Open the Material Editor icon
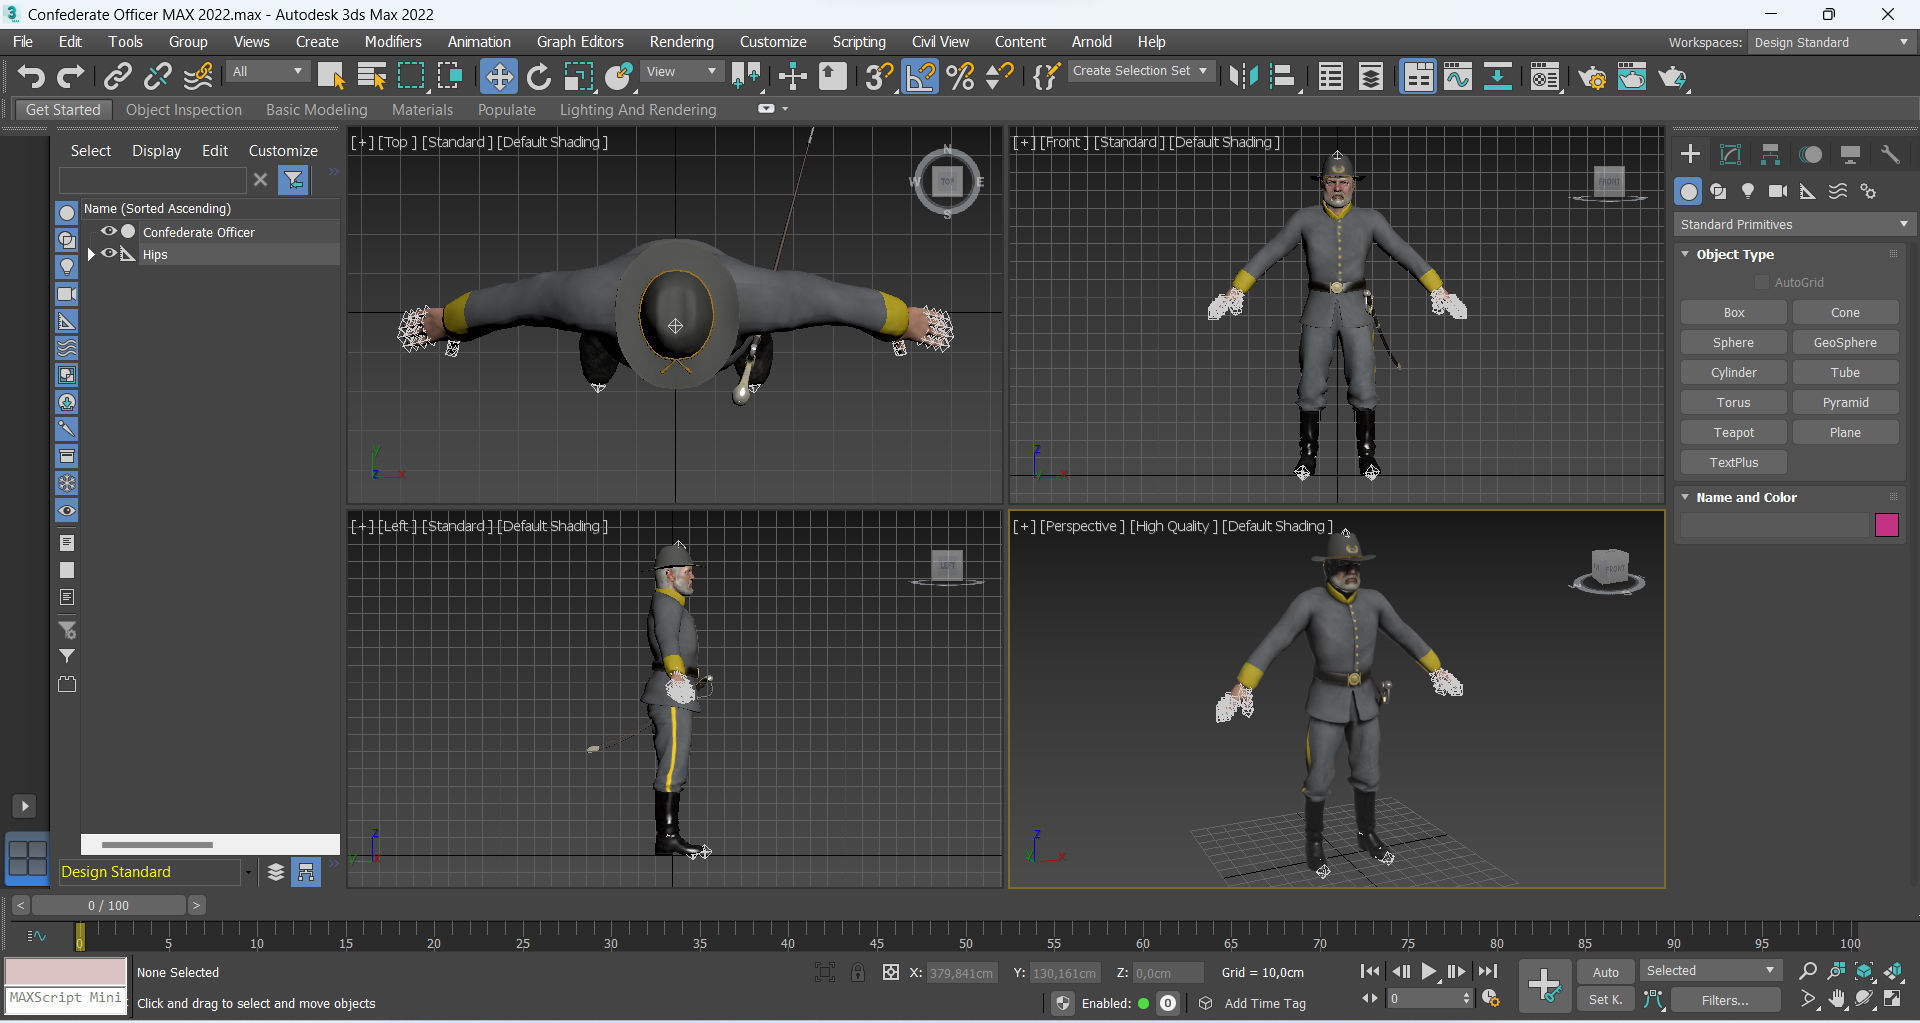 (1546, 77)
